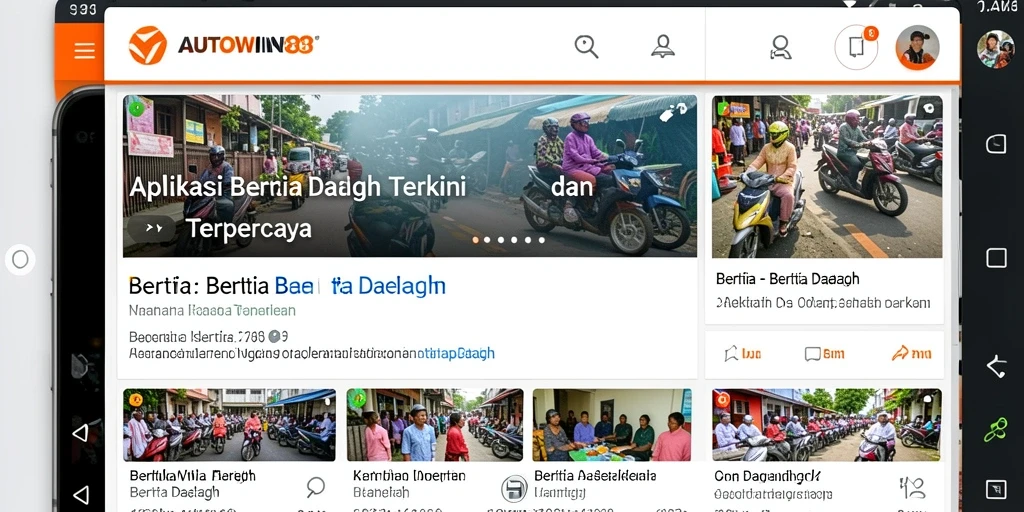Open the 'Aplikasi Bernia Daagh Terkini' hero image

click(x=409, y=176)
